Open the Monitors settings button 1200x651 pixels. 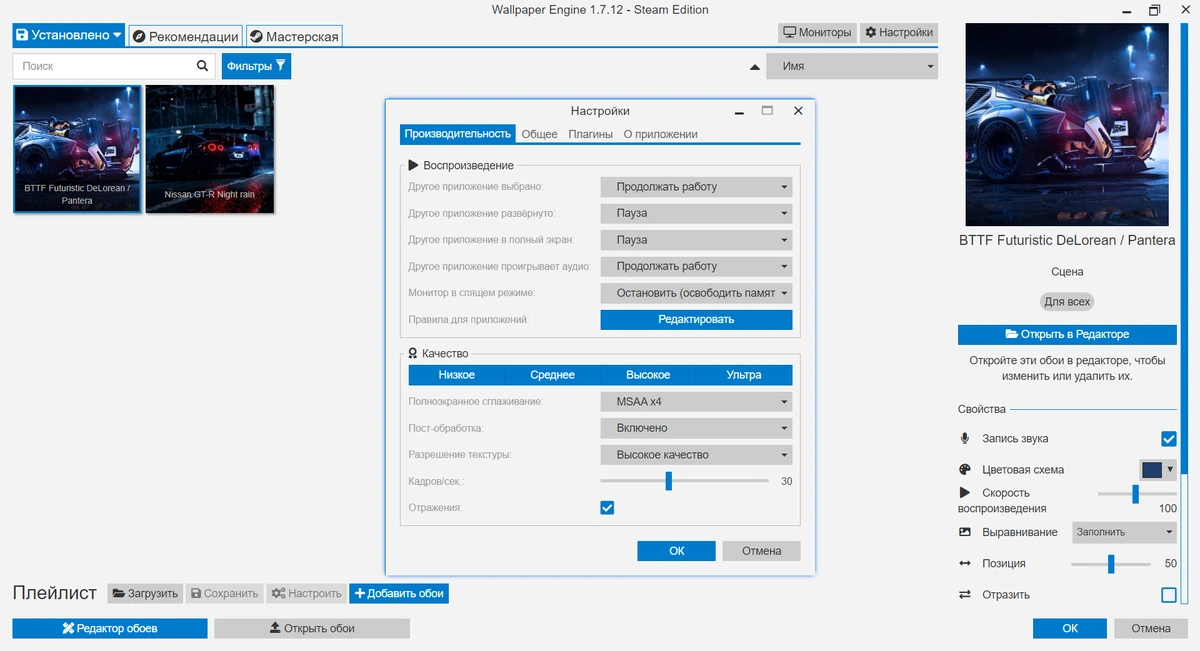(x=817, y=32)
